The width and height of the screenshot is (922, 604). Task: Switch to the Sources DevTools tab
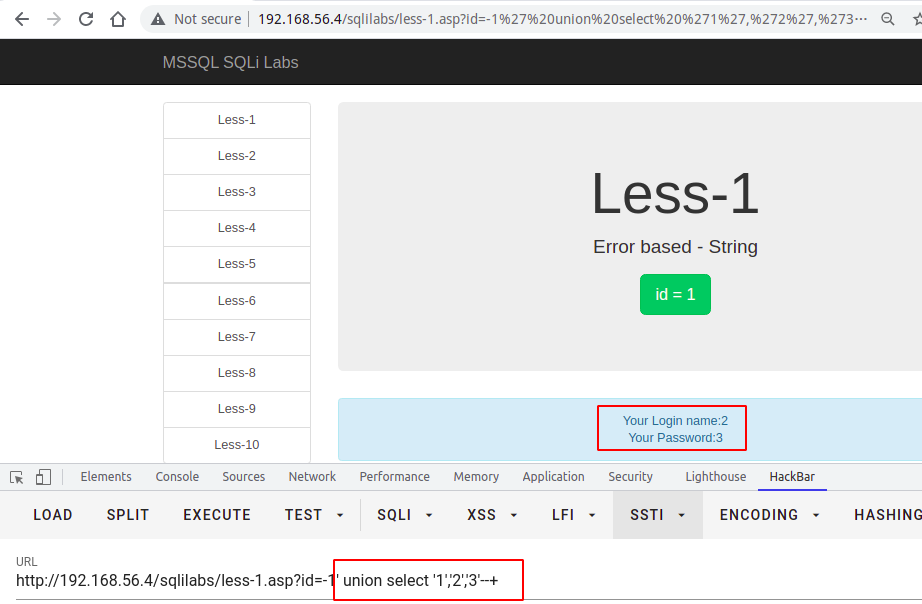click(243, 477)
